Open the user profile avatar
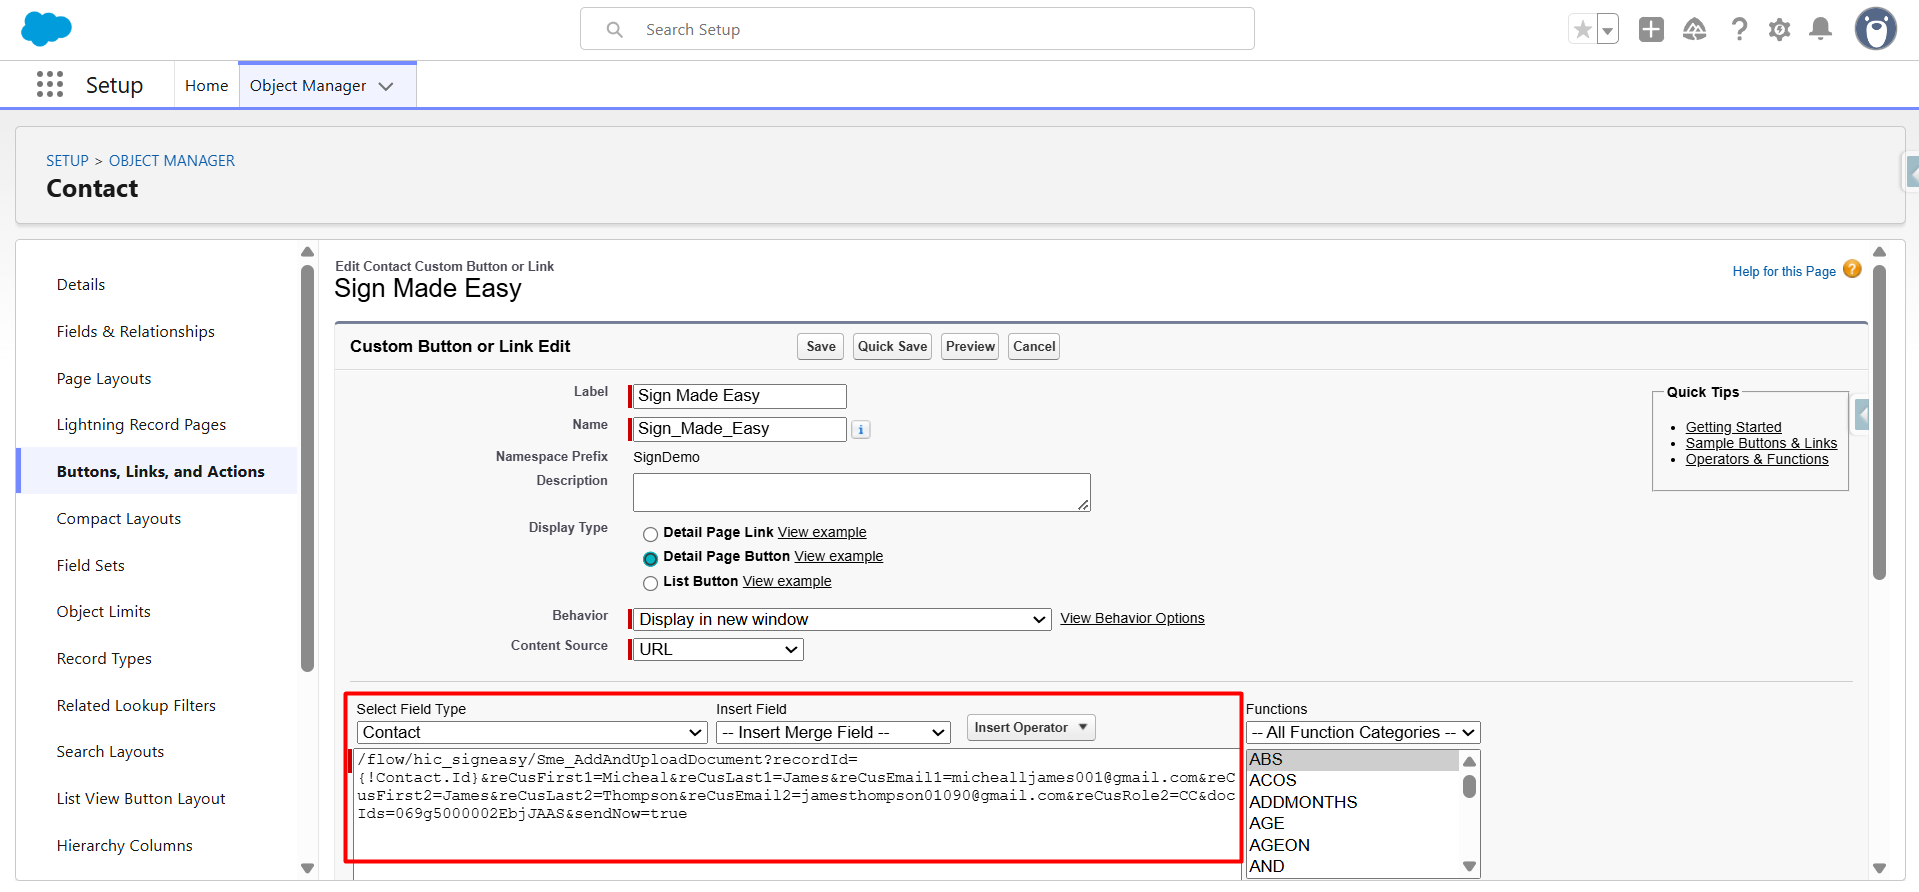 [1875, 29]
